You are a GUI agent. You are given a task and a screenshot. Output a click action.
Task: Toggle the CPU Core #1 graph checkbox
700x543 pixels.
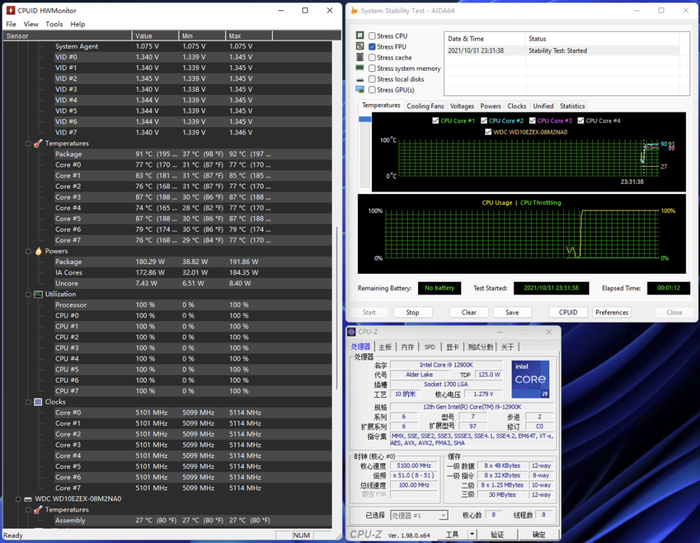click(x=435, y=120)
